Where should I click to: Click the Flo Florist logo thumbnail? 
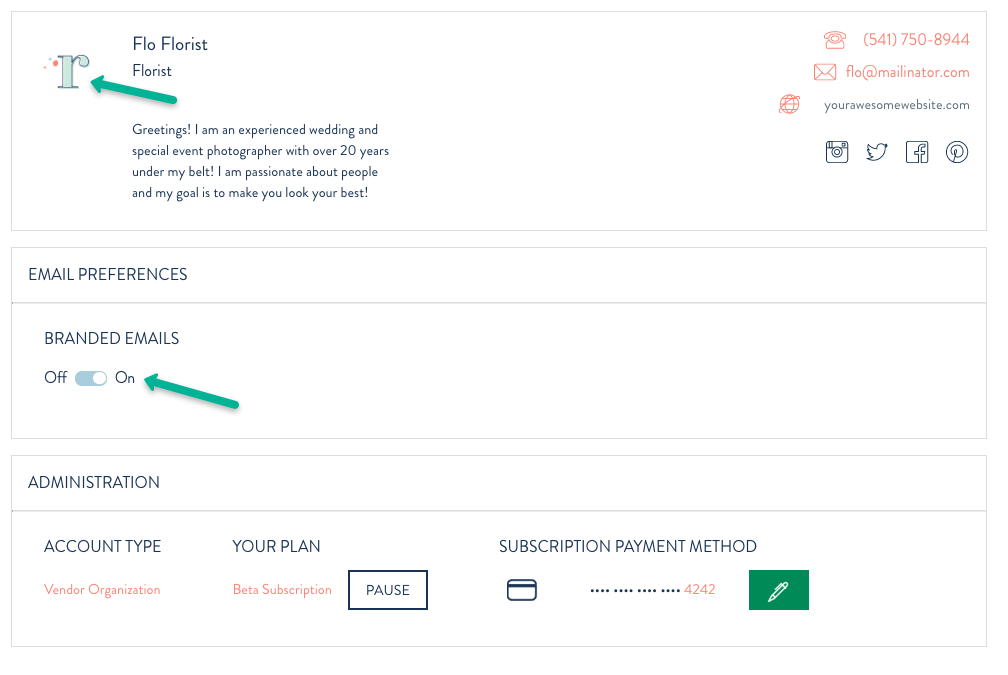67,71
